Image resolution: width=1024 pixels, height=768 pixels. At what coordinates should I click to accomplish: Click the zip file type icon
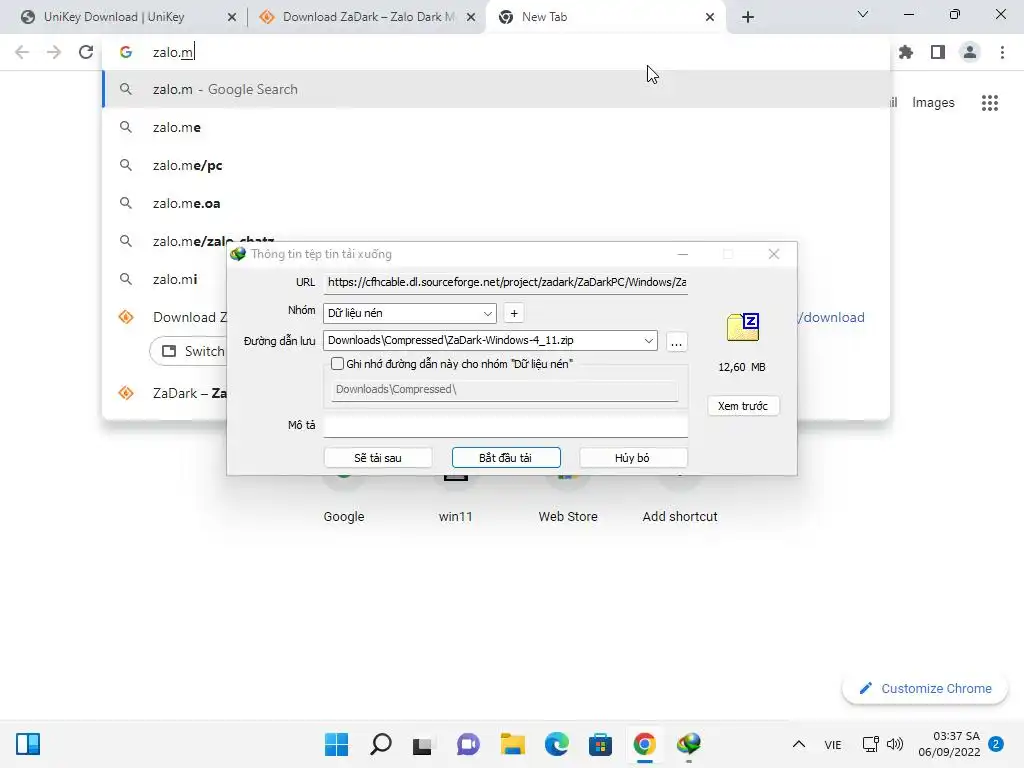(x=743, y=327)
